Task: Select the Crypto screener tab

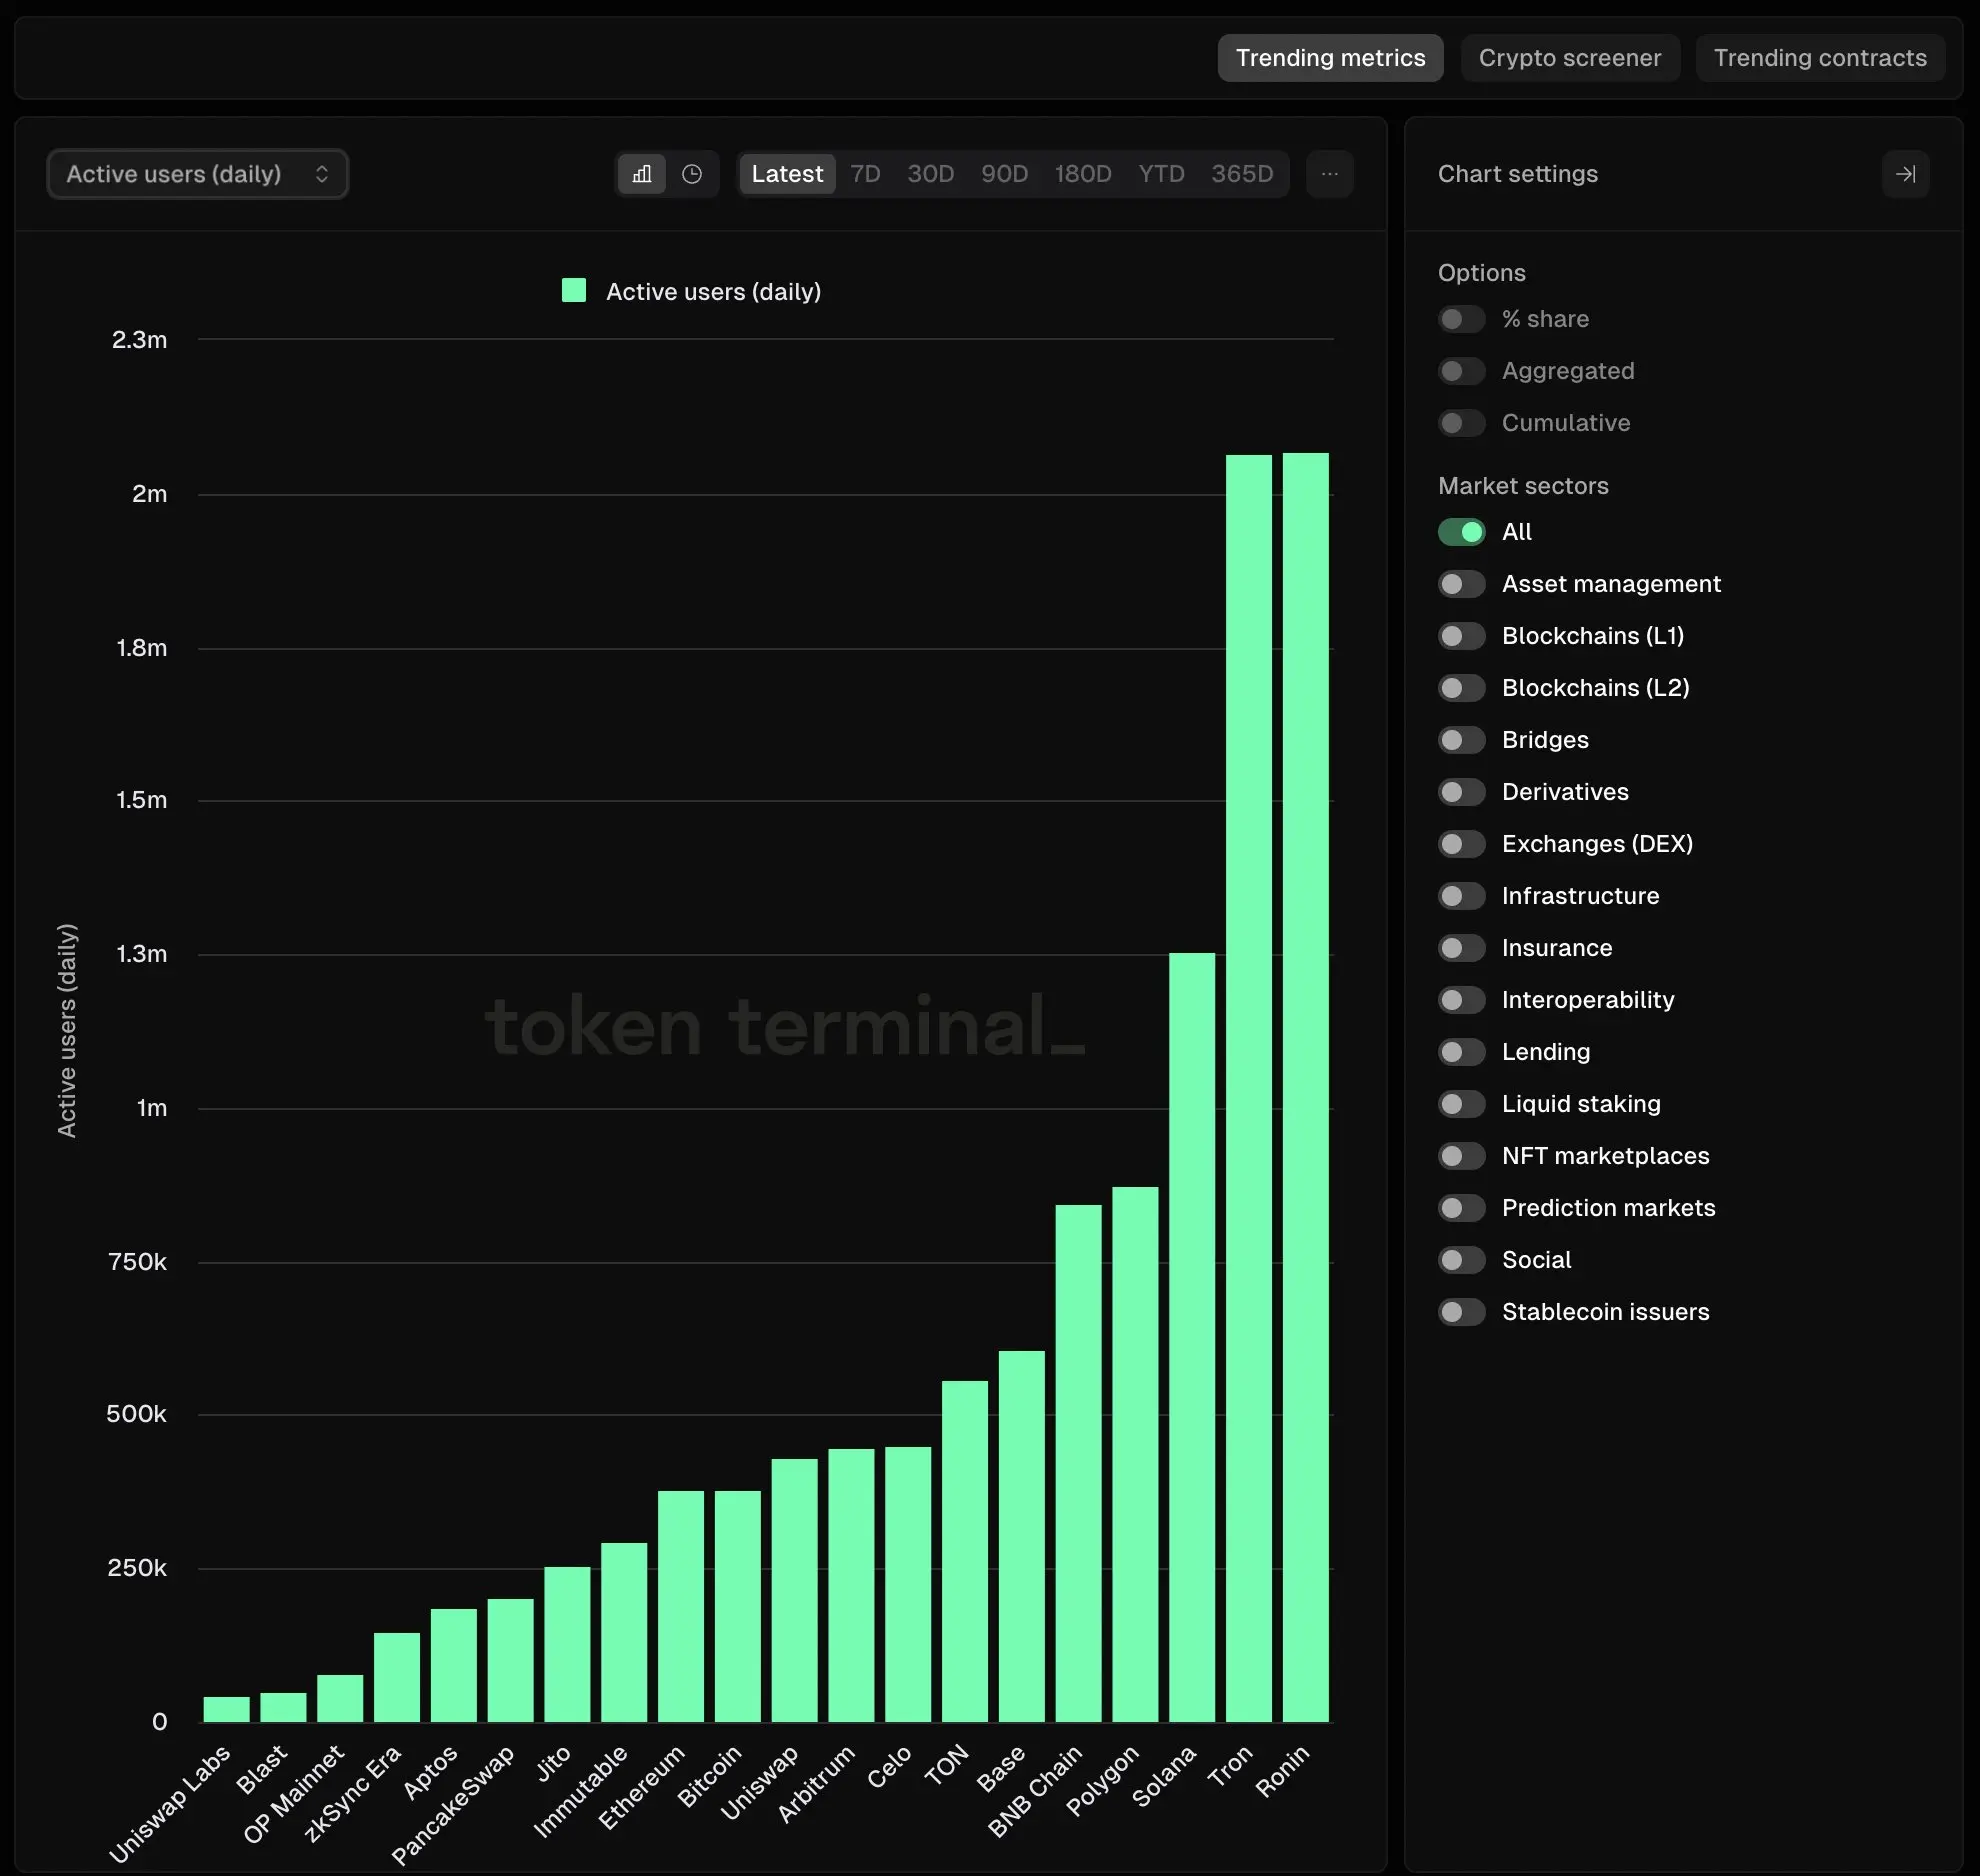Action: 1569,56
